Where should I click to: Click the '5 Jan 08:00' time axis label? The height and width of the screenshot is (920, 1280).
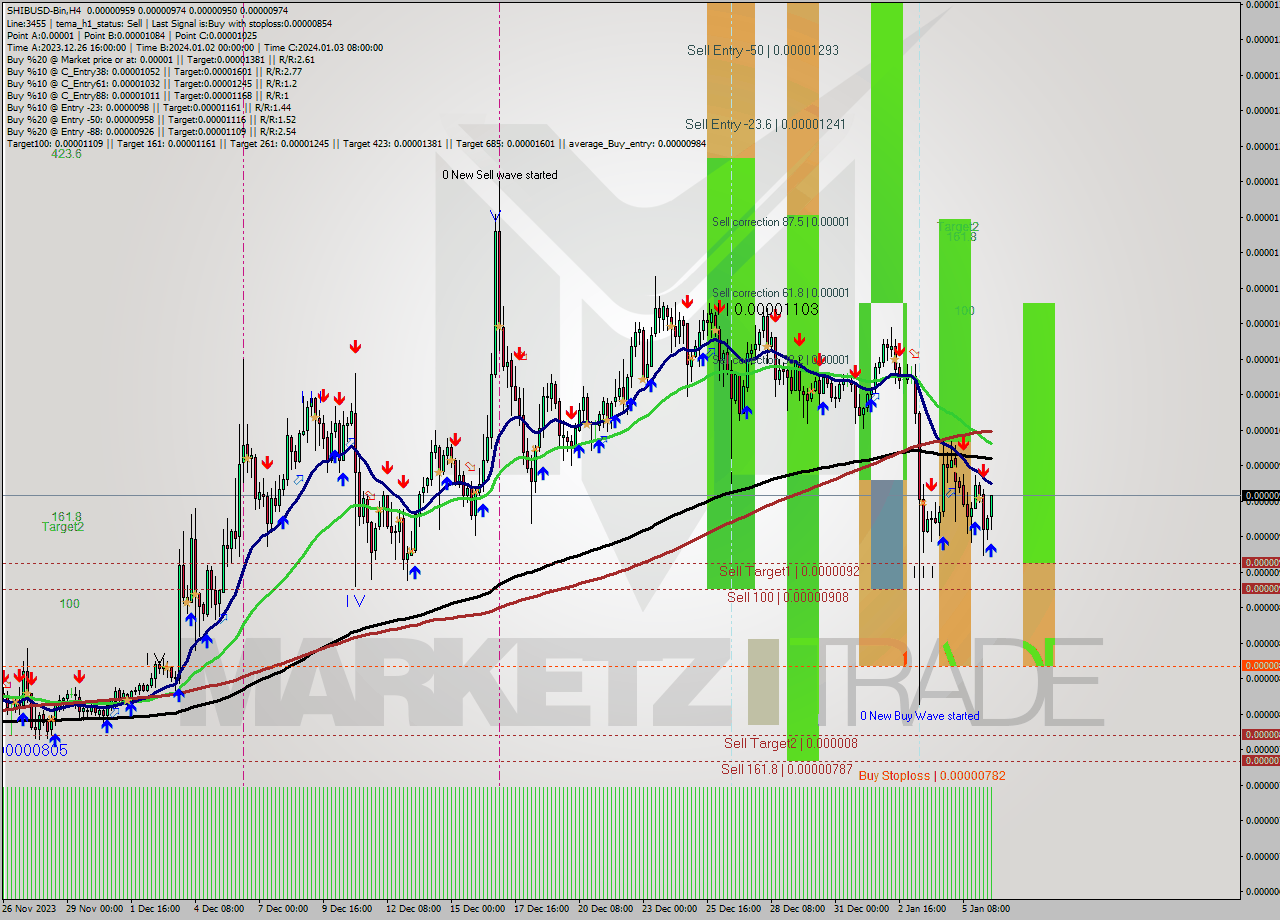pyautogui.click(x=985, y=909)
